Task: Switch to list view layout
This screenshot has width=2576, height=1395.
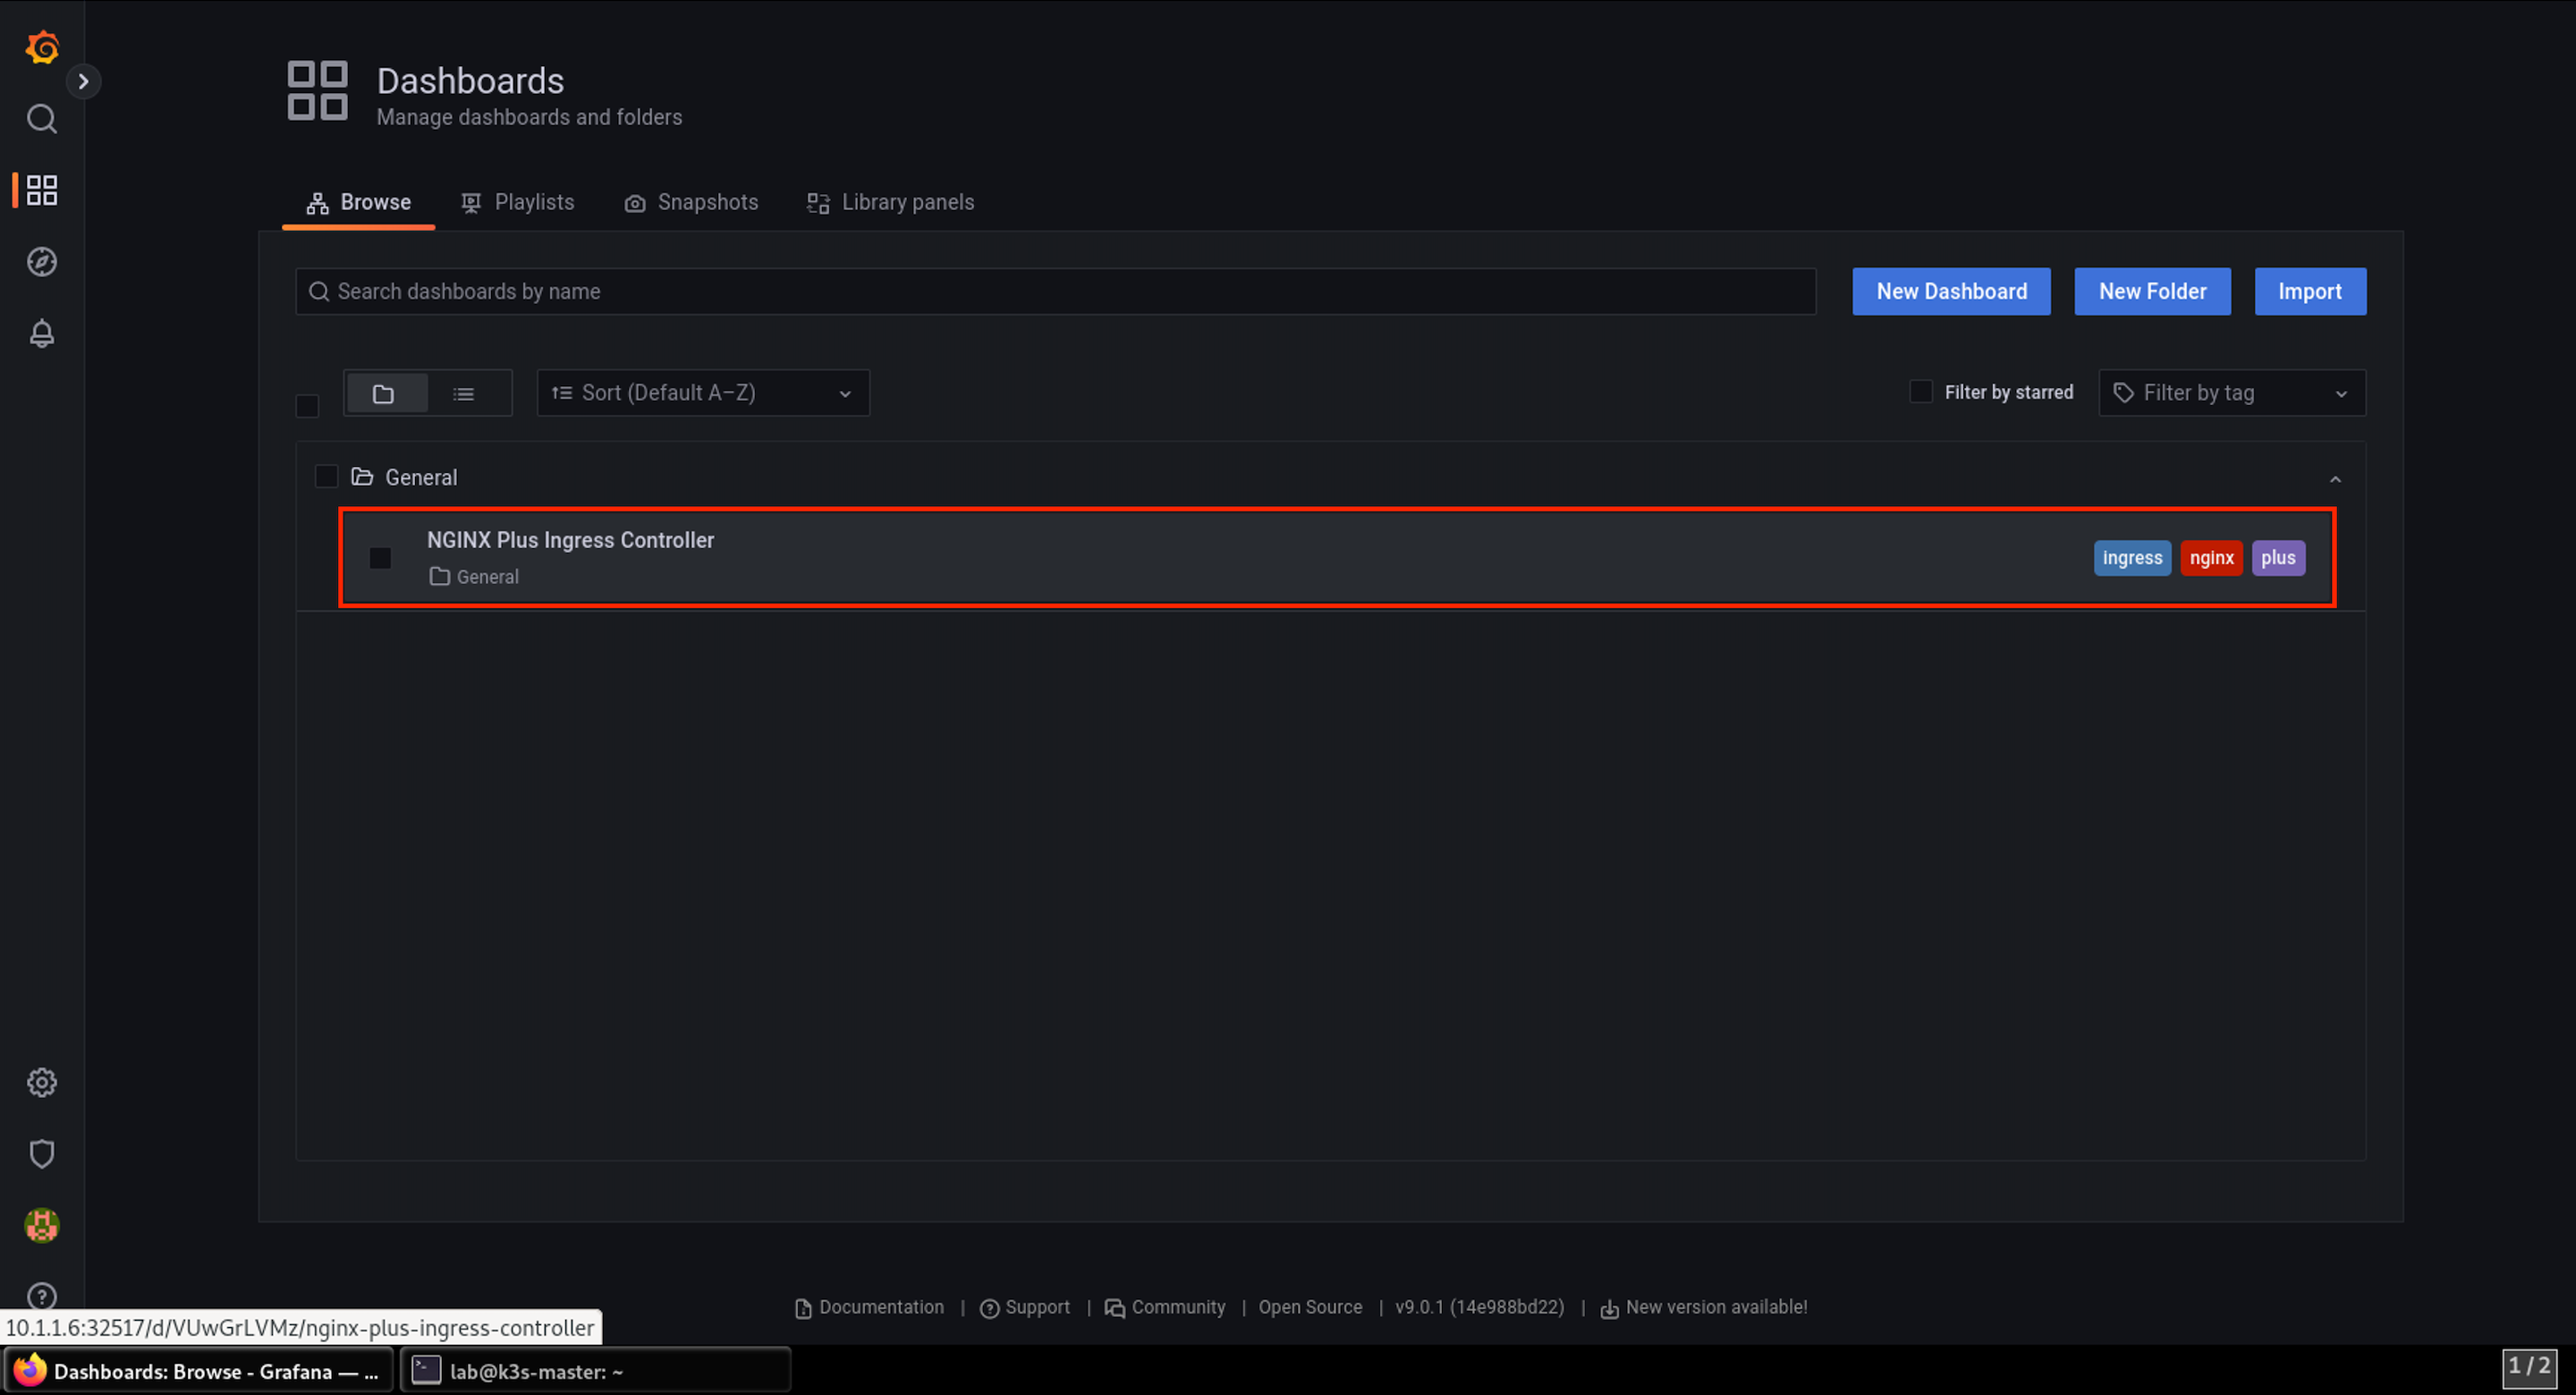Action: click(464, 393)
